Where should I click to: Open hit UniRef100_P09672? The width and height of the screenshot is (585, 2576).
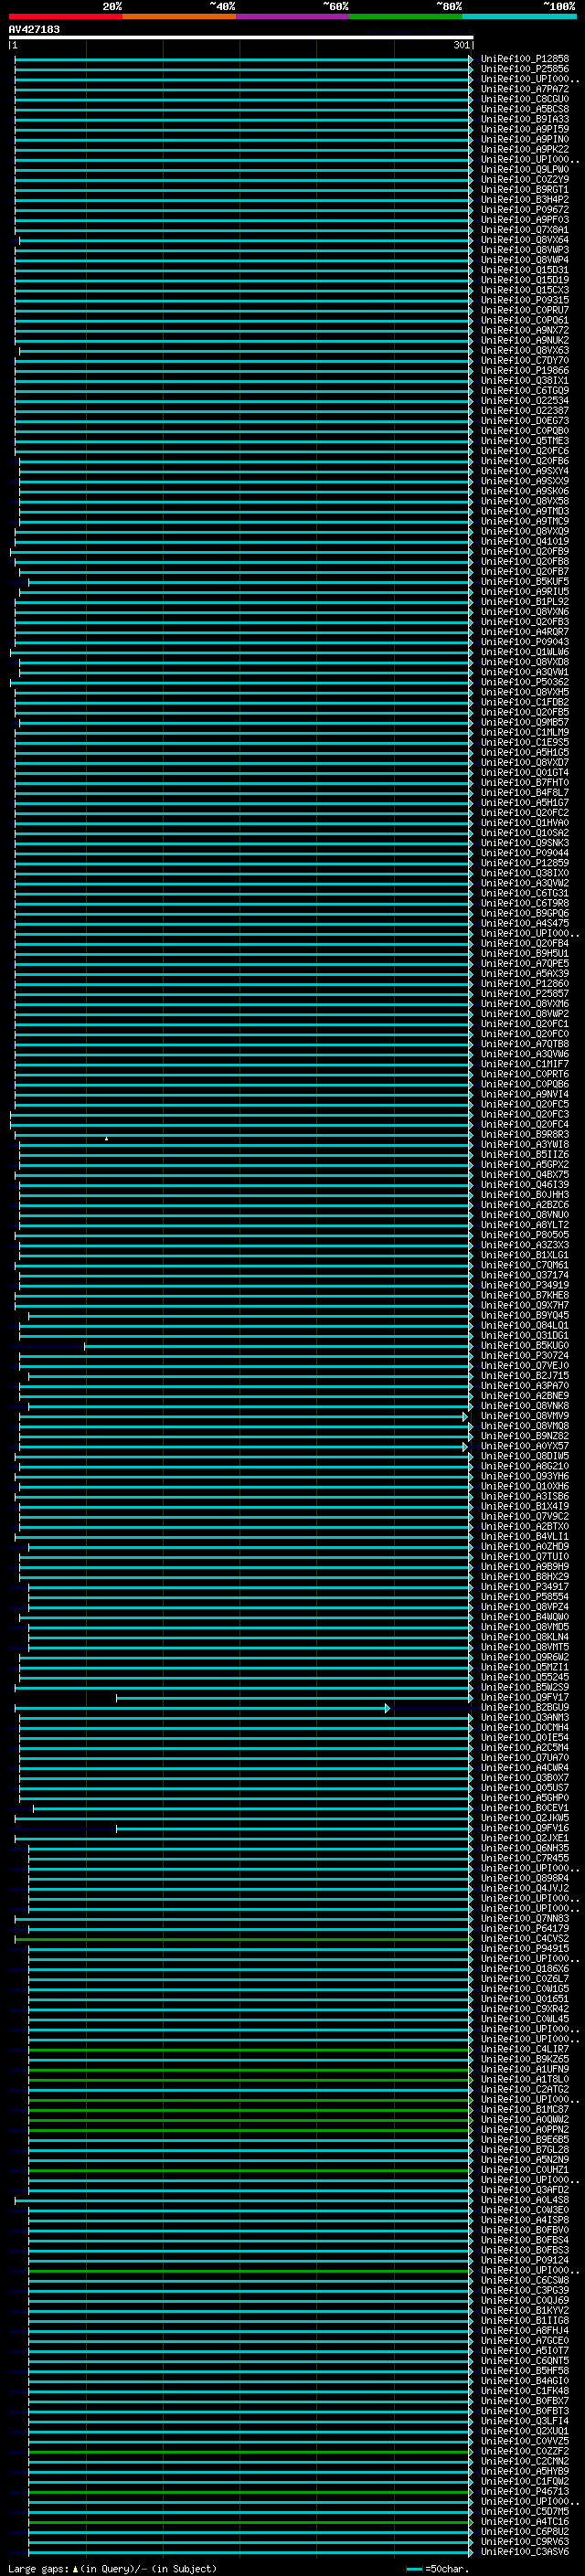(x=525, y=210)
